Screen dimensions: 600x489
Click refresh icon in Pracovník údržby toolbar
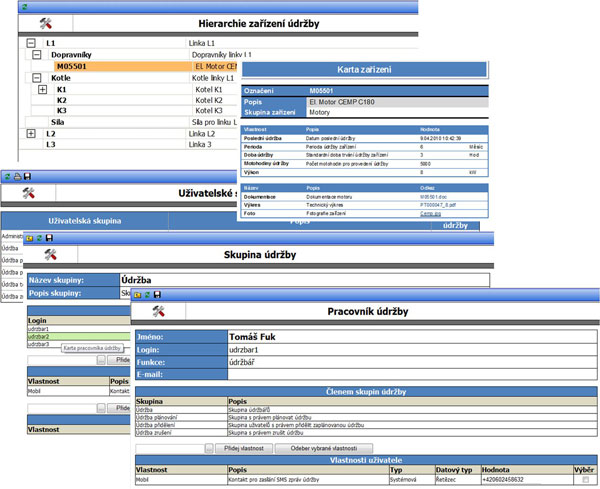(147, 295)
